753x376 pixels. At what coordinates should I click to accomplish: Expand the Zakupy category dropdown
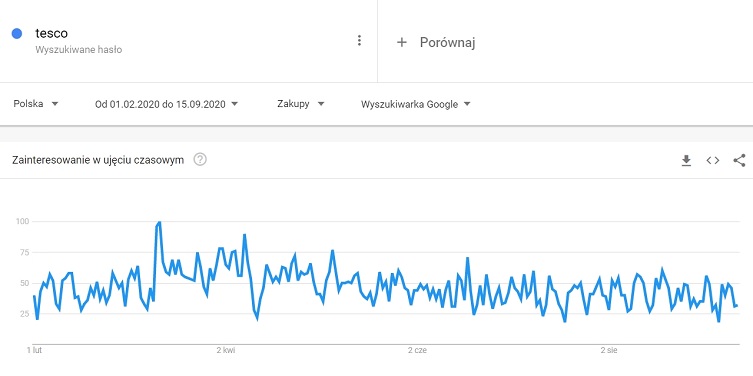(301, 104)
